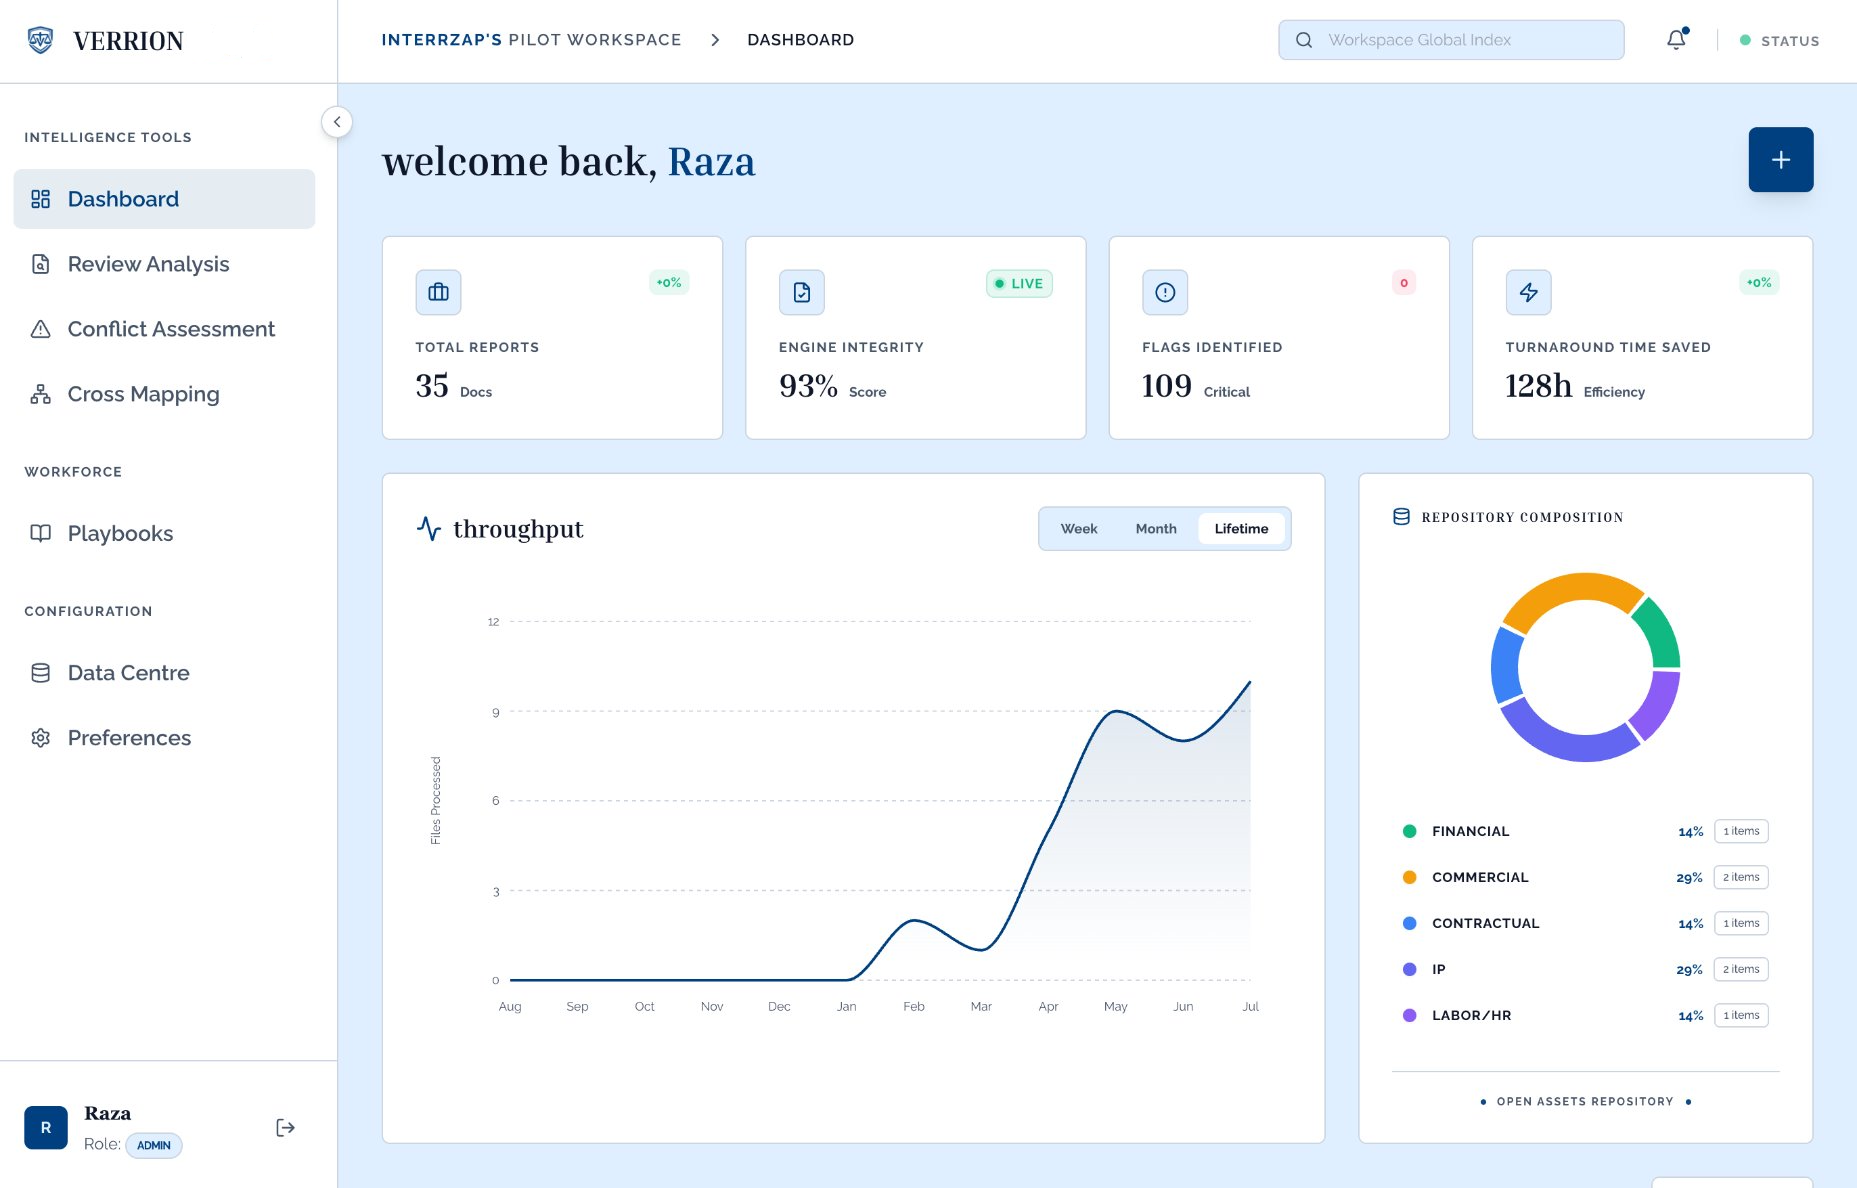
Task: Click the Playbooks open-book icon
Action: click(40, 533)
